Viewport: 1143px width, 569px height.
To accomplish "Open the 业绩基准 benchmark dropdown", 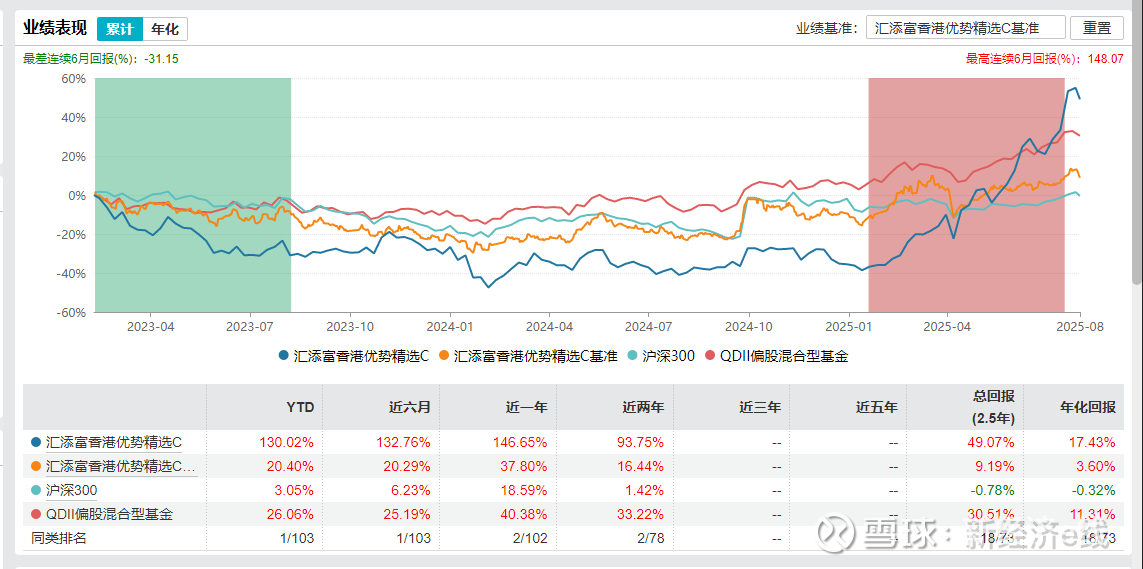I will coord(965,28).
